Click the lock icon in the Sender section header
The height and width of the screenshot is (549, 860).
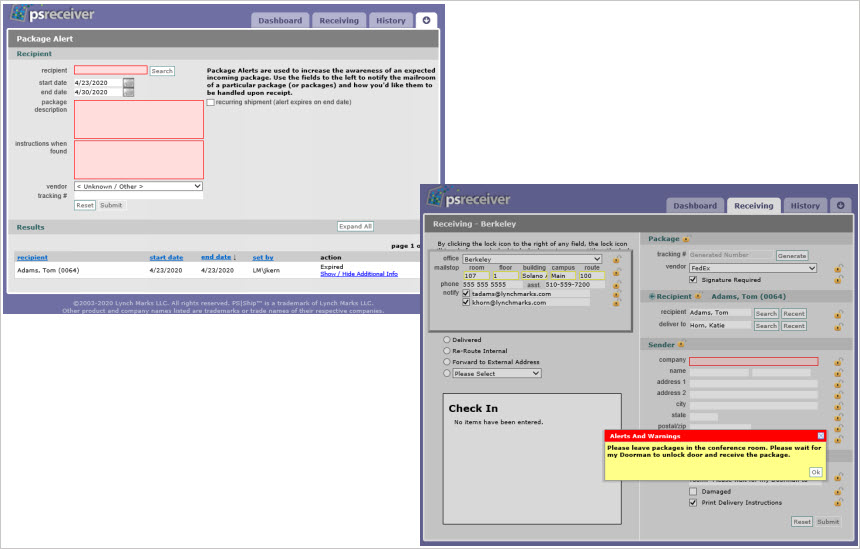[681, 344]
